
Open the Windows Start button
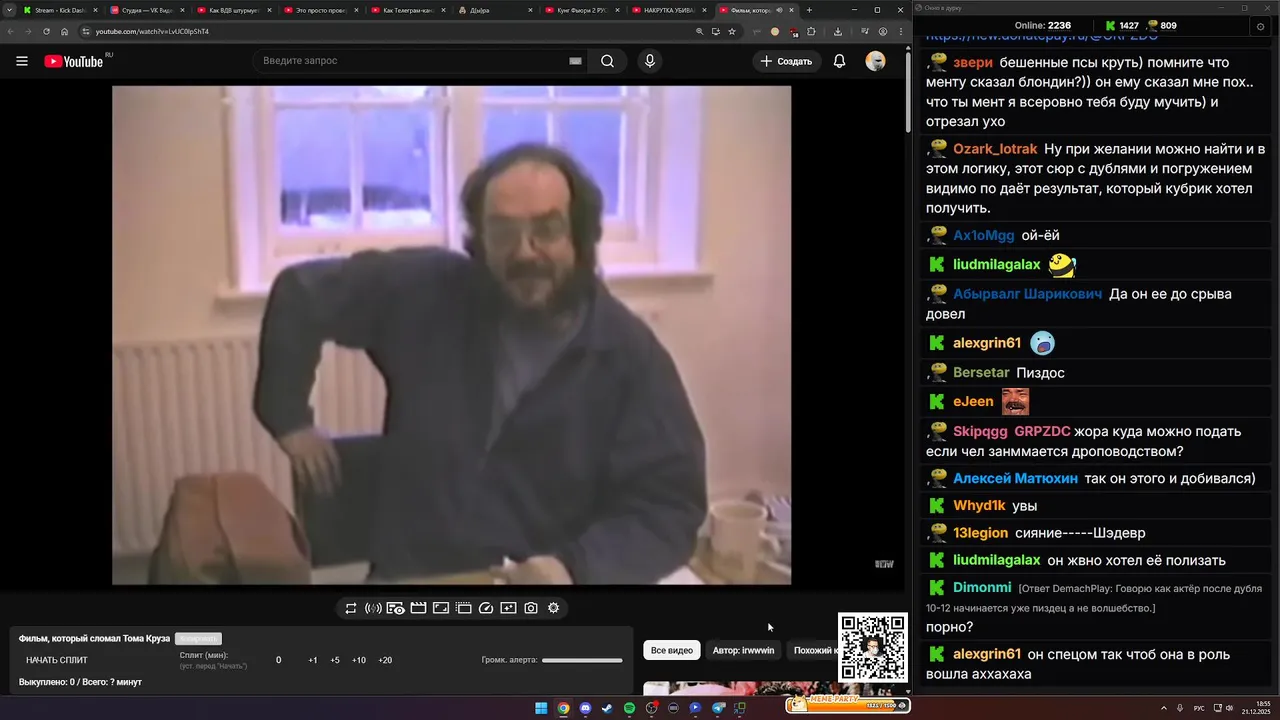click(541, 708)
